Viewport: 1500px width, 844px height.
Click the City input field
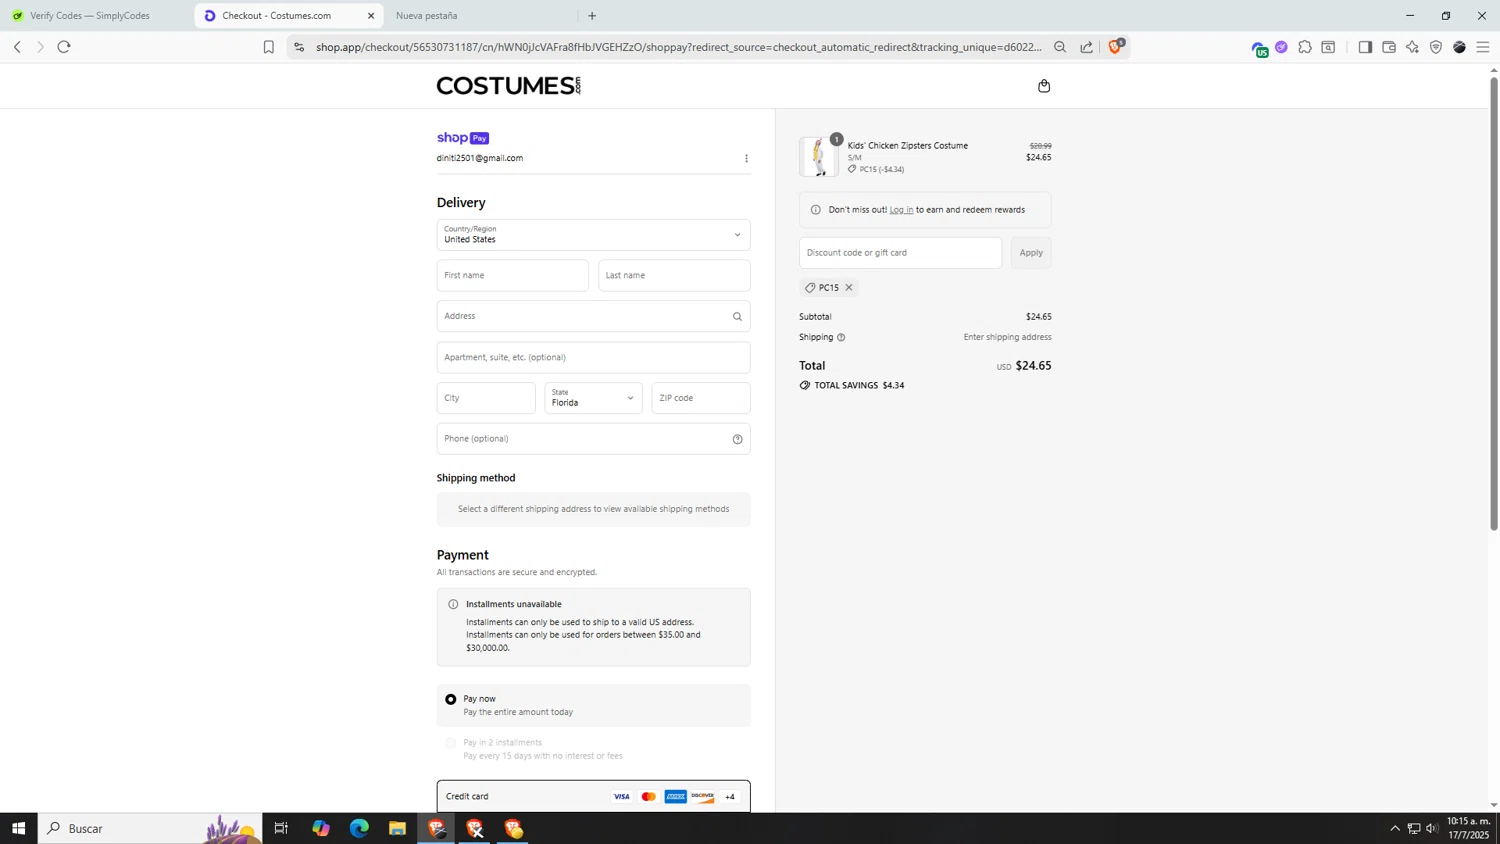[x=486, y=398]
